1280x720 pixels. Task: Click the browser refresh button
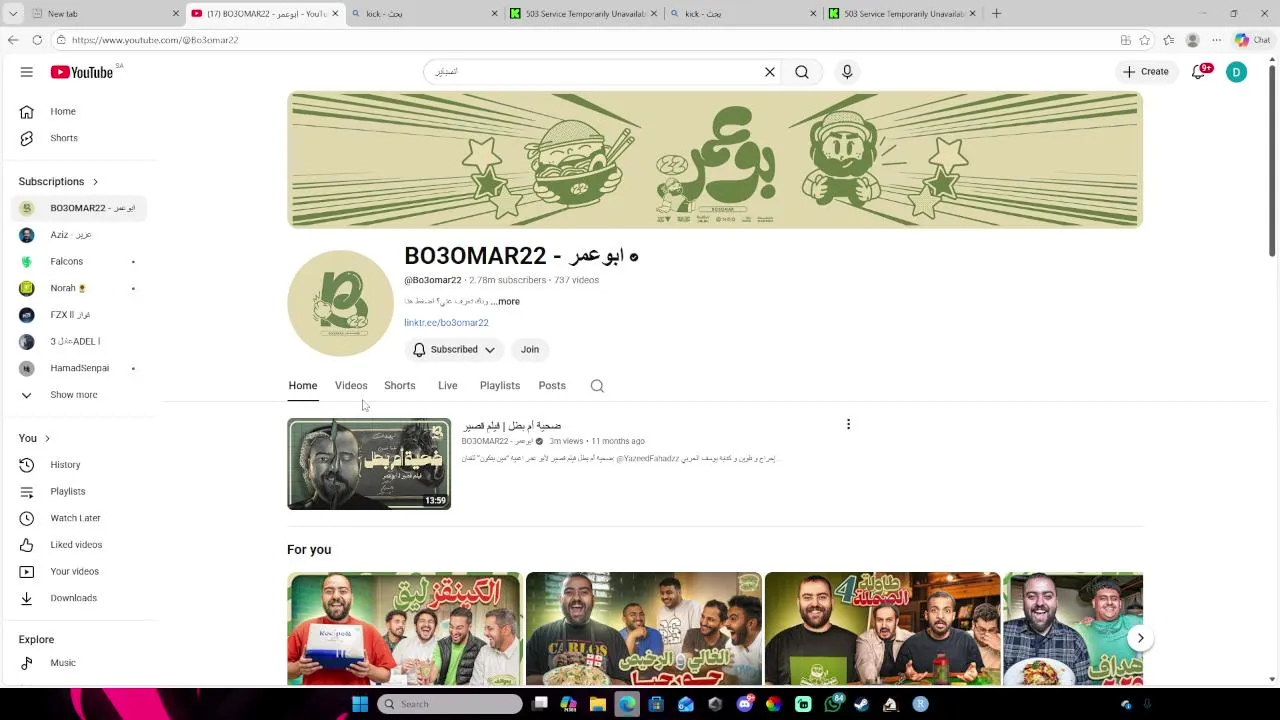37,40
